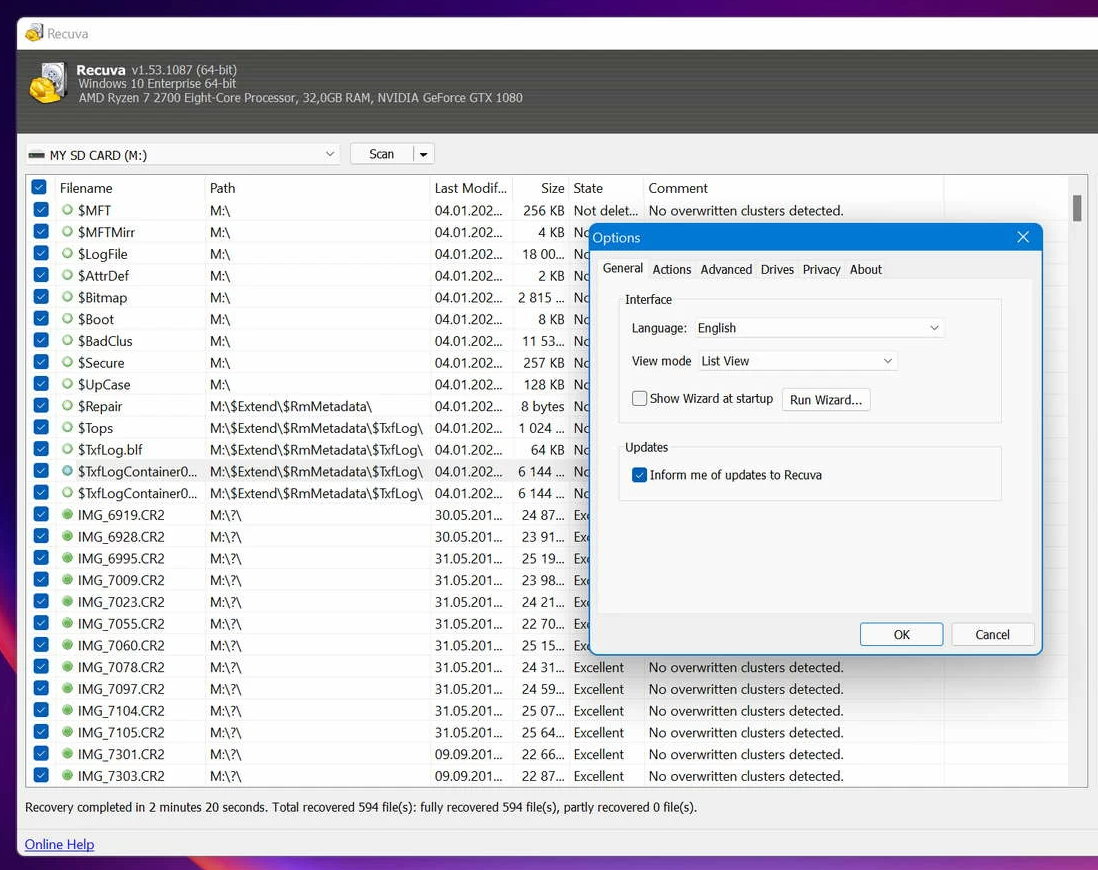
Task: Click the state icon for $UpCase
Action: point(67,383)
